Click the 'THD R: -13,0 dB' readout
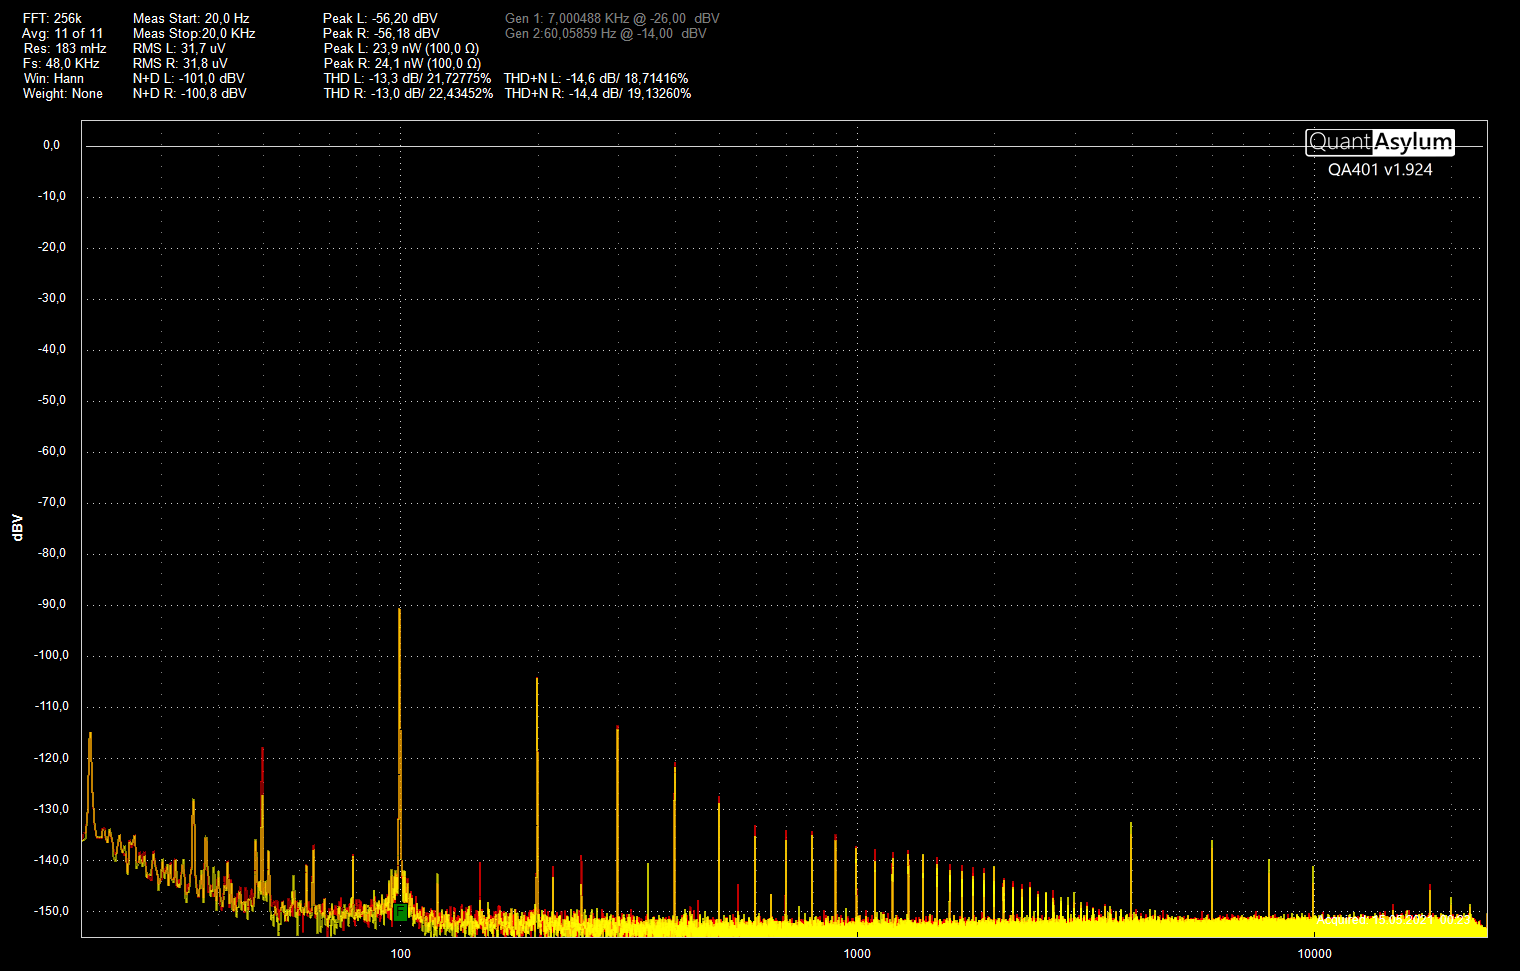 click(x=408, y=93)
